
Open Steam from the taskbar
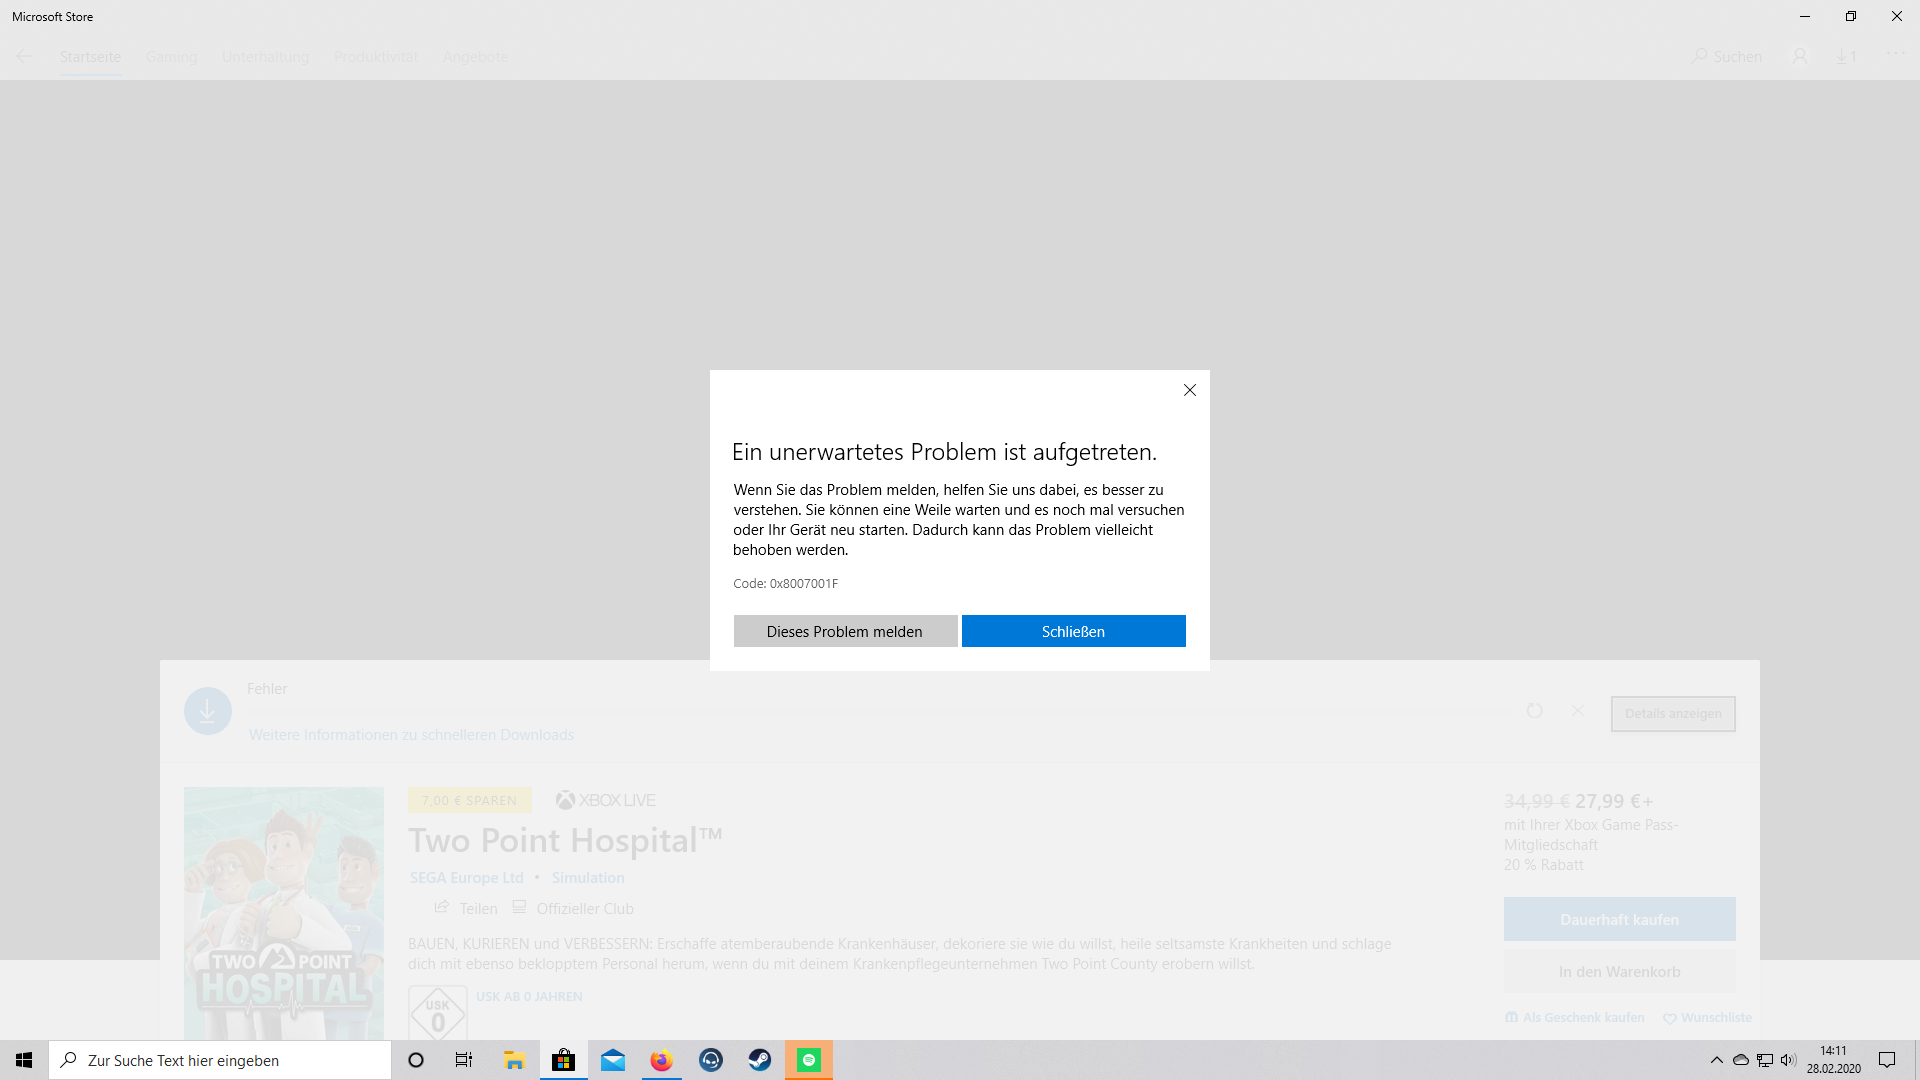click(x=760, y=1060)
